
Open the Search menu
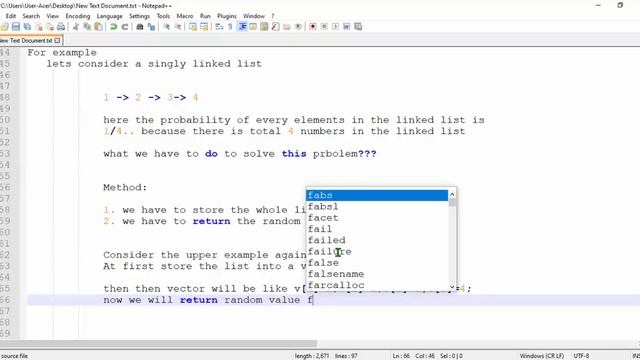(31, 16)
